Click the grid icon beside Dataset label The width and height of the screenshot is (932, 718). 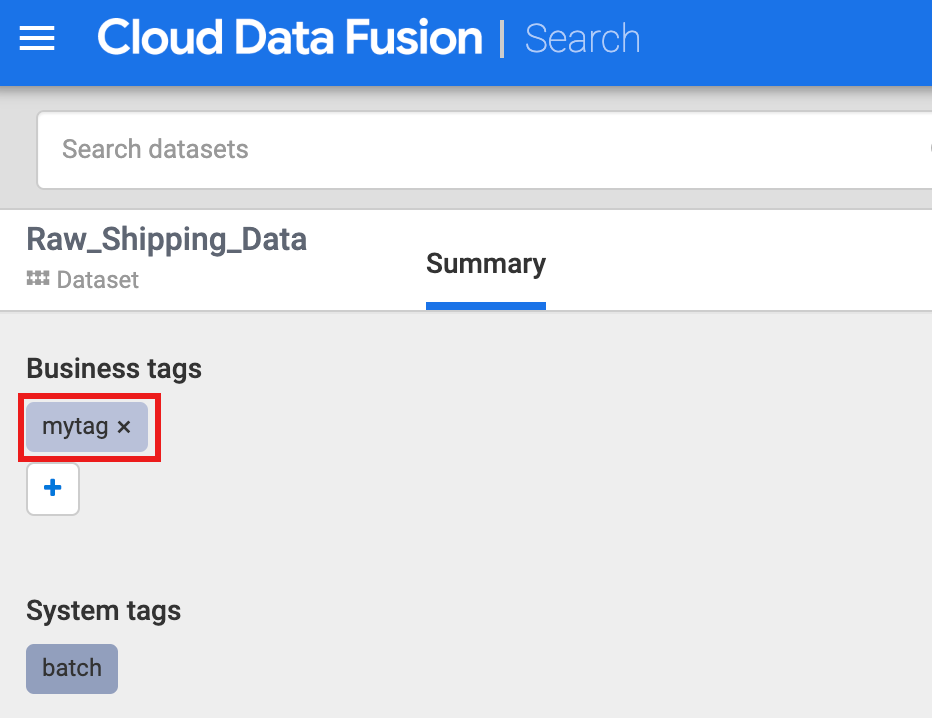(38, 279)
